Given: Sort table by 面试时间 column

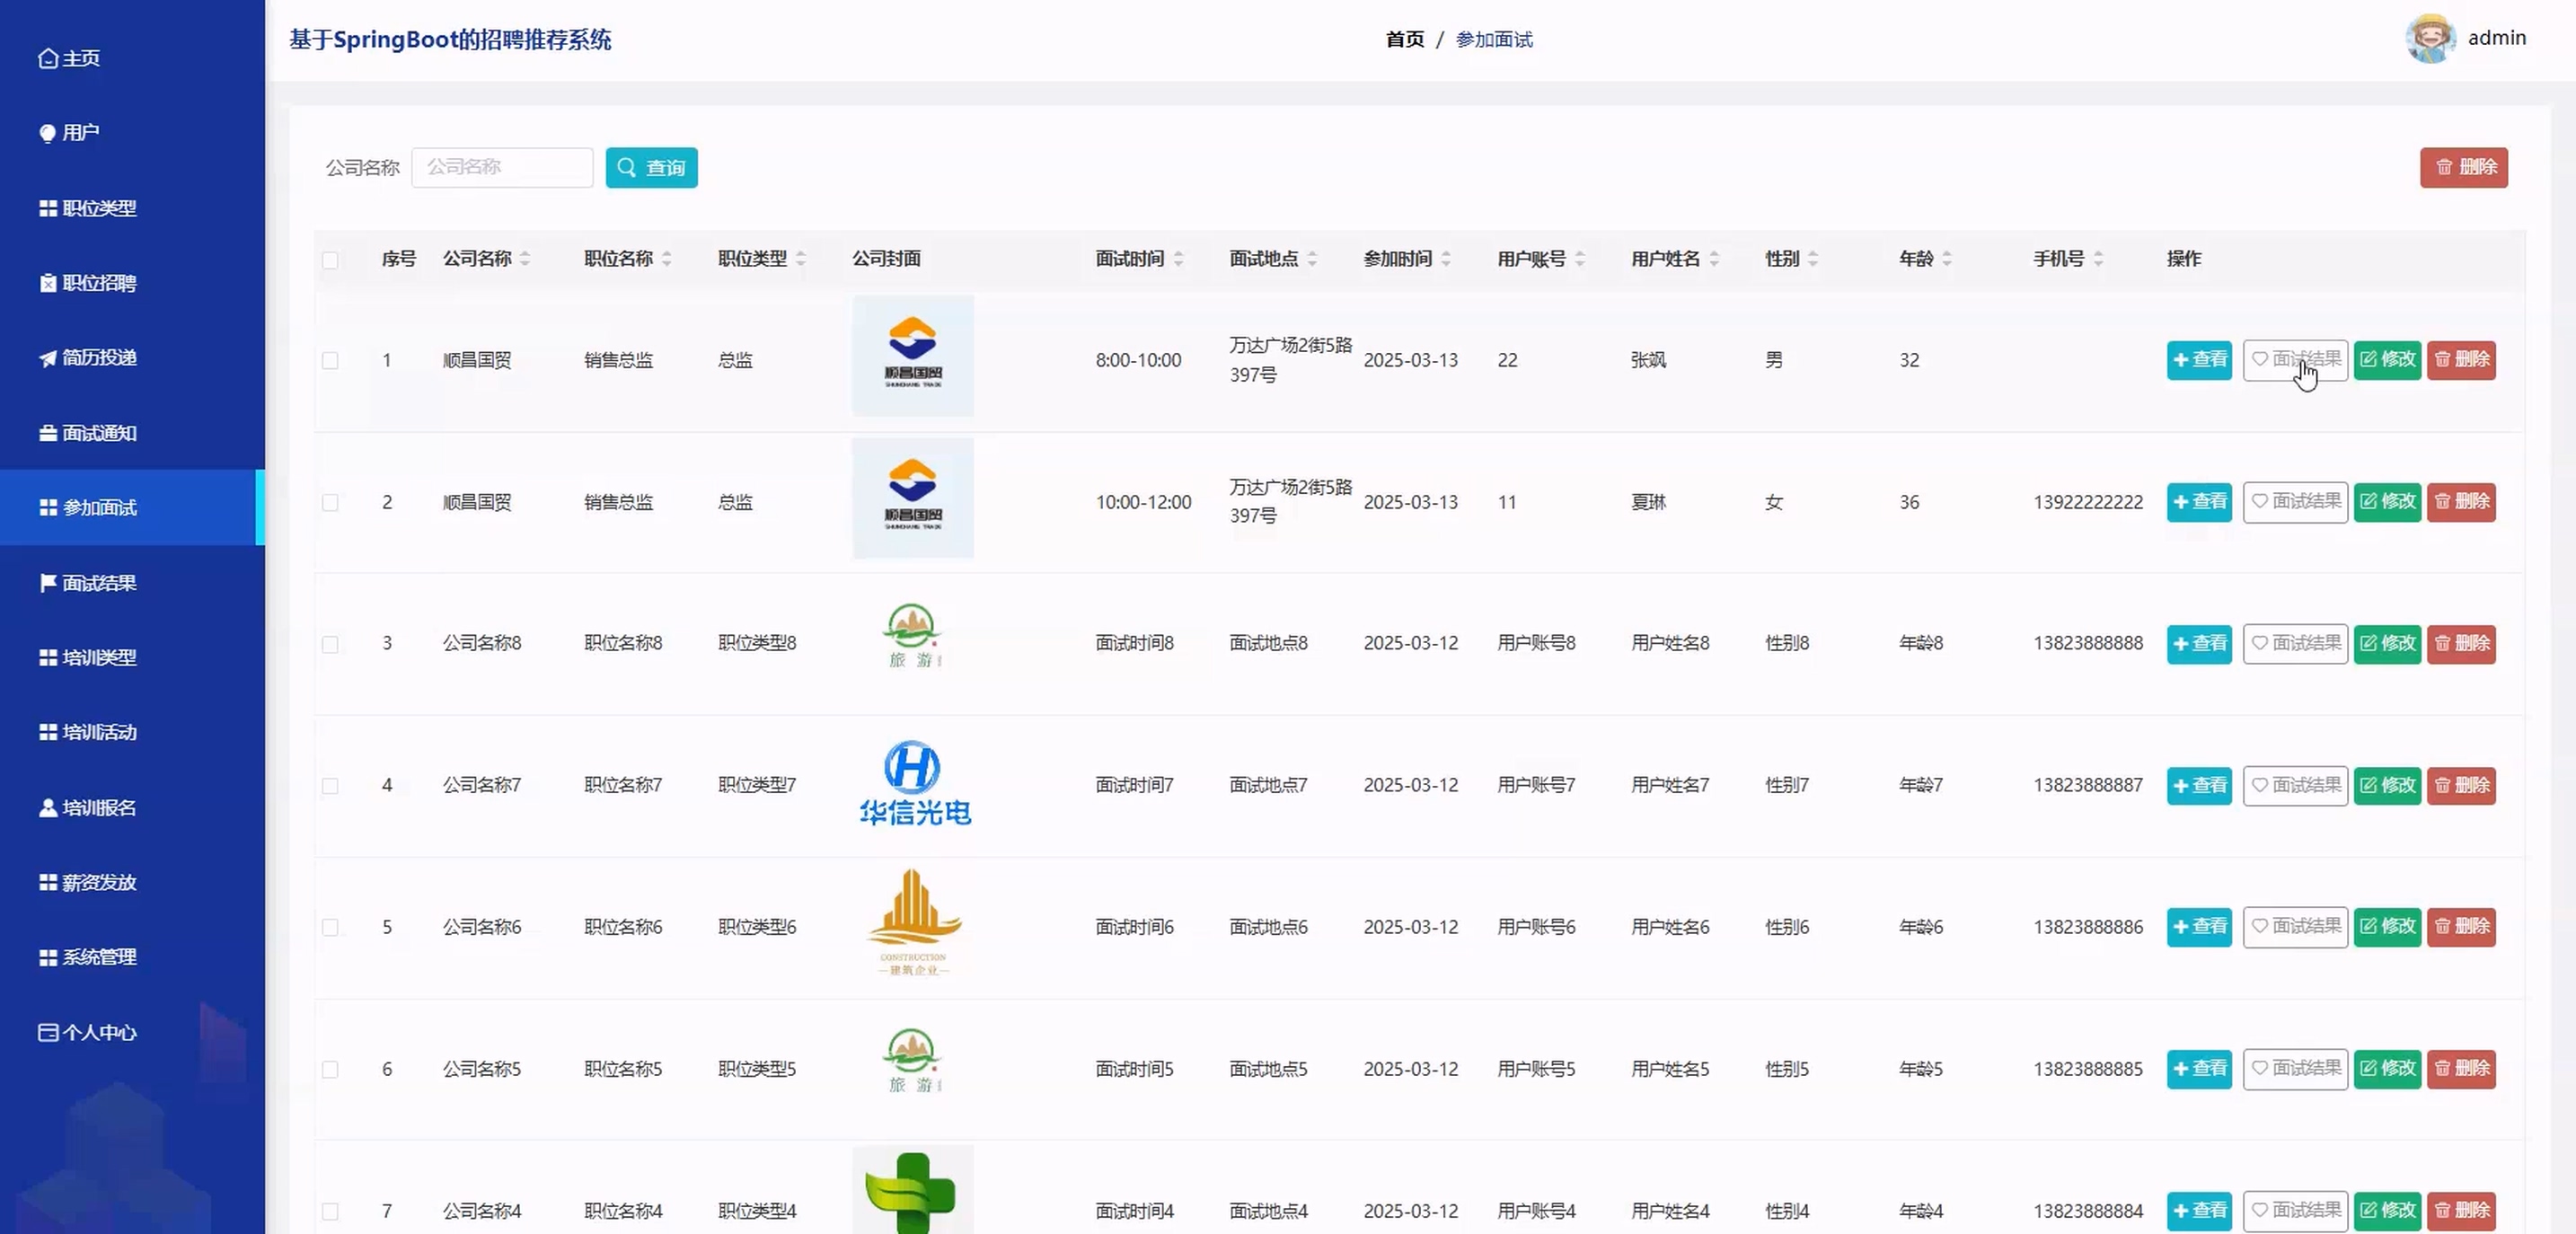Looking at the screenshot, I should click(1178, 259).
